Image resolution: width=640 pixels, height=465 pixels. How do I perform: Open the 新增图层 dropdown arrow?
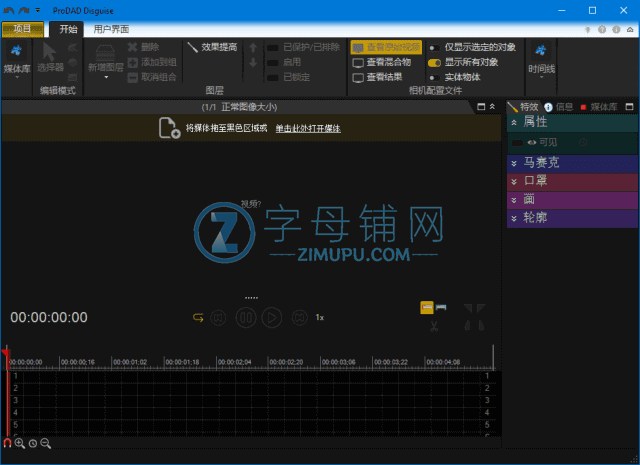pyautogui.click(x=106, y=77)
